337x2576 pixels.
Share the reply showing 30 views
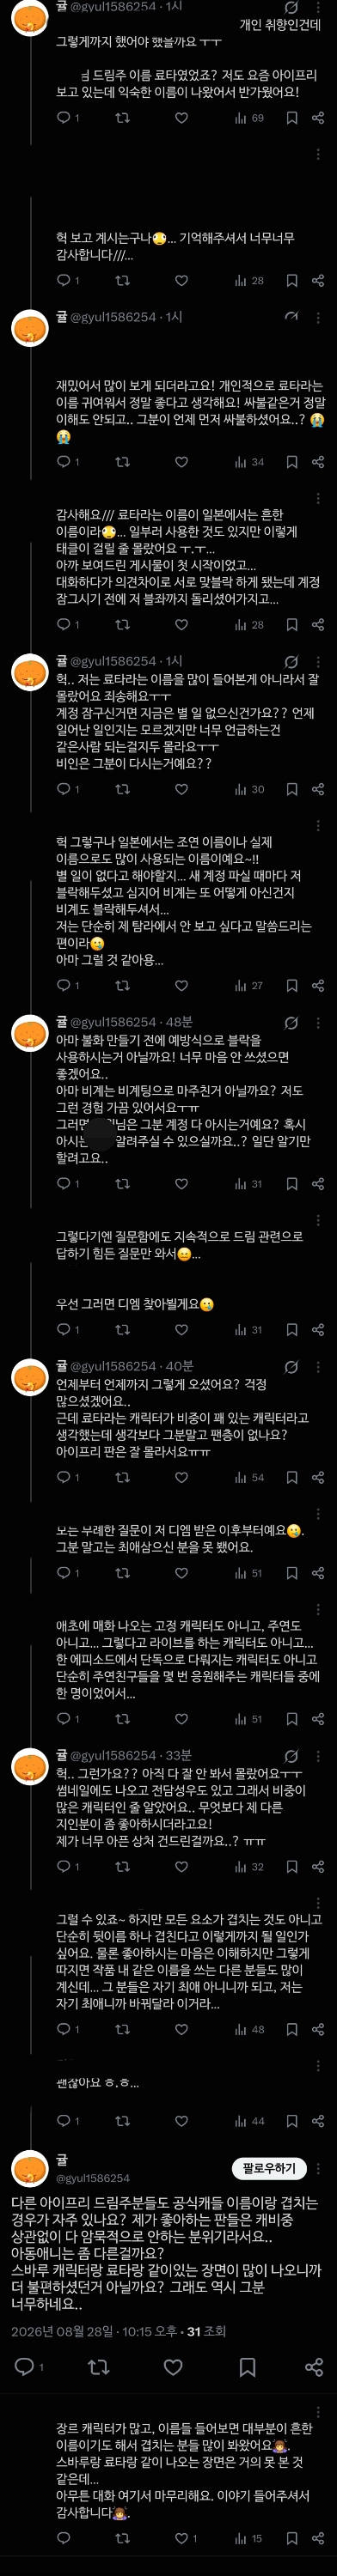click(317, 789)
